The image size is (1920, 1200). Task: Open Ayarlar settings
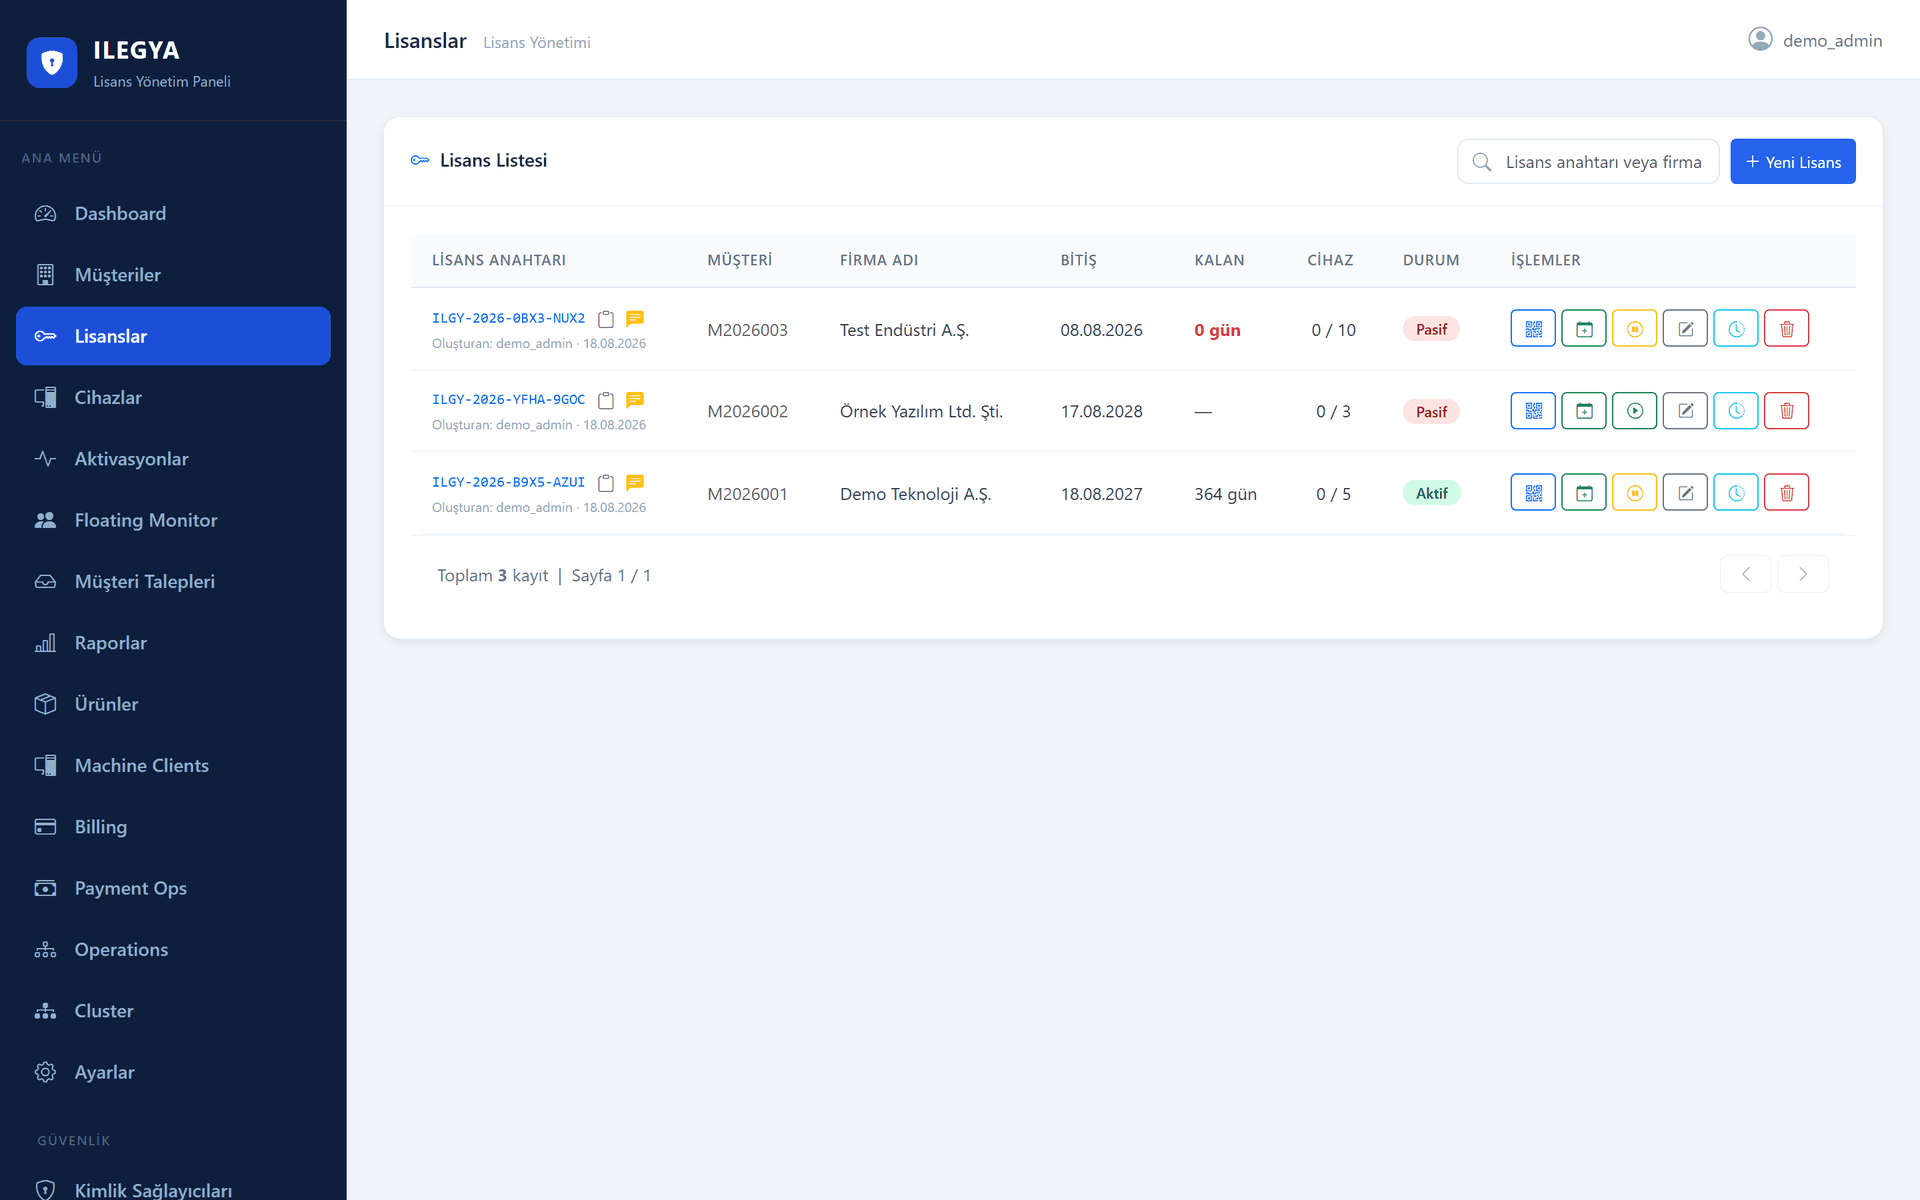173,1072
